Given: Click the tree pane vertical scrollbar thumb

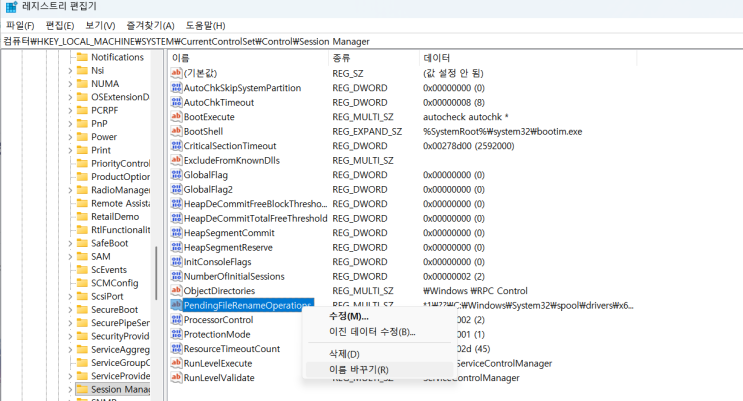Looking at the screenshot, I should coord(156,273).
